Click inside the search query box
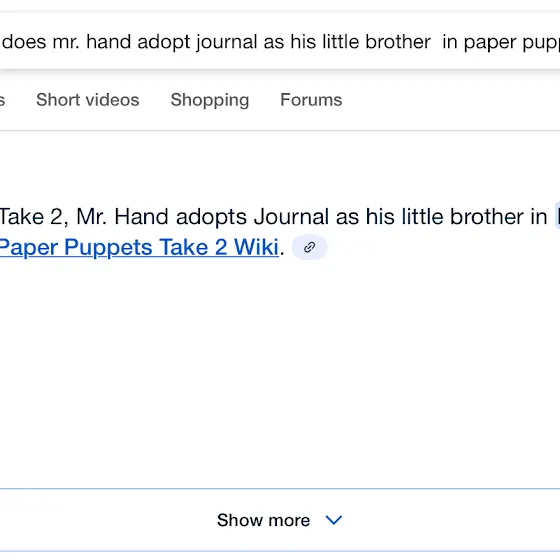Image resolution: width=560 pixels, height=560 pixels. pos(280,41)
